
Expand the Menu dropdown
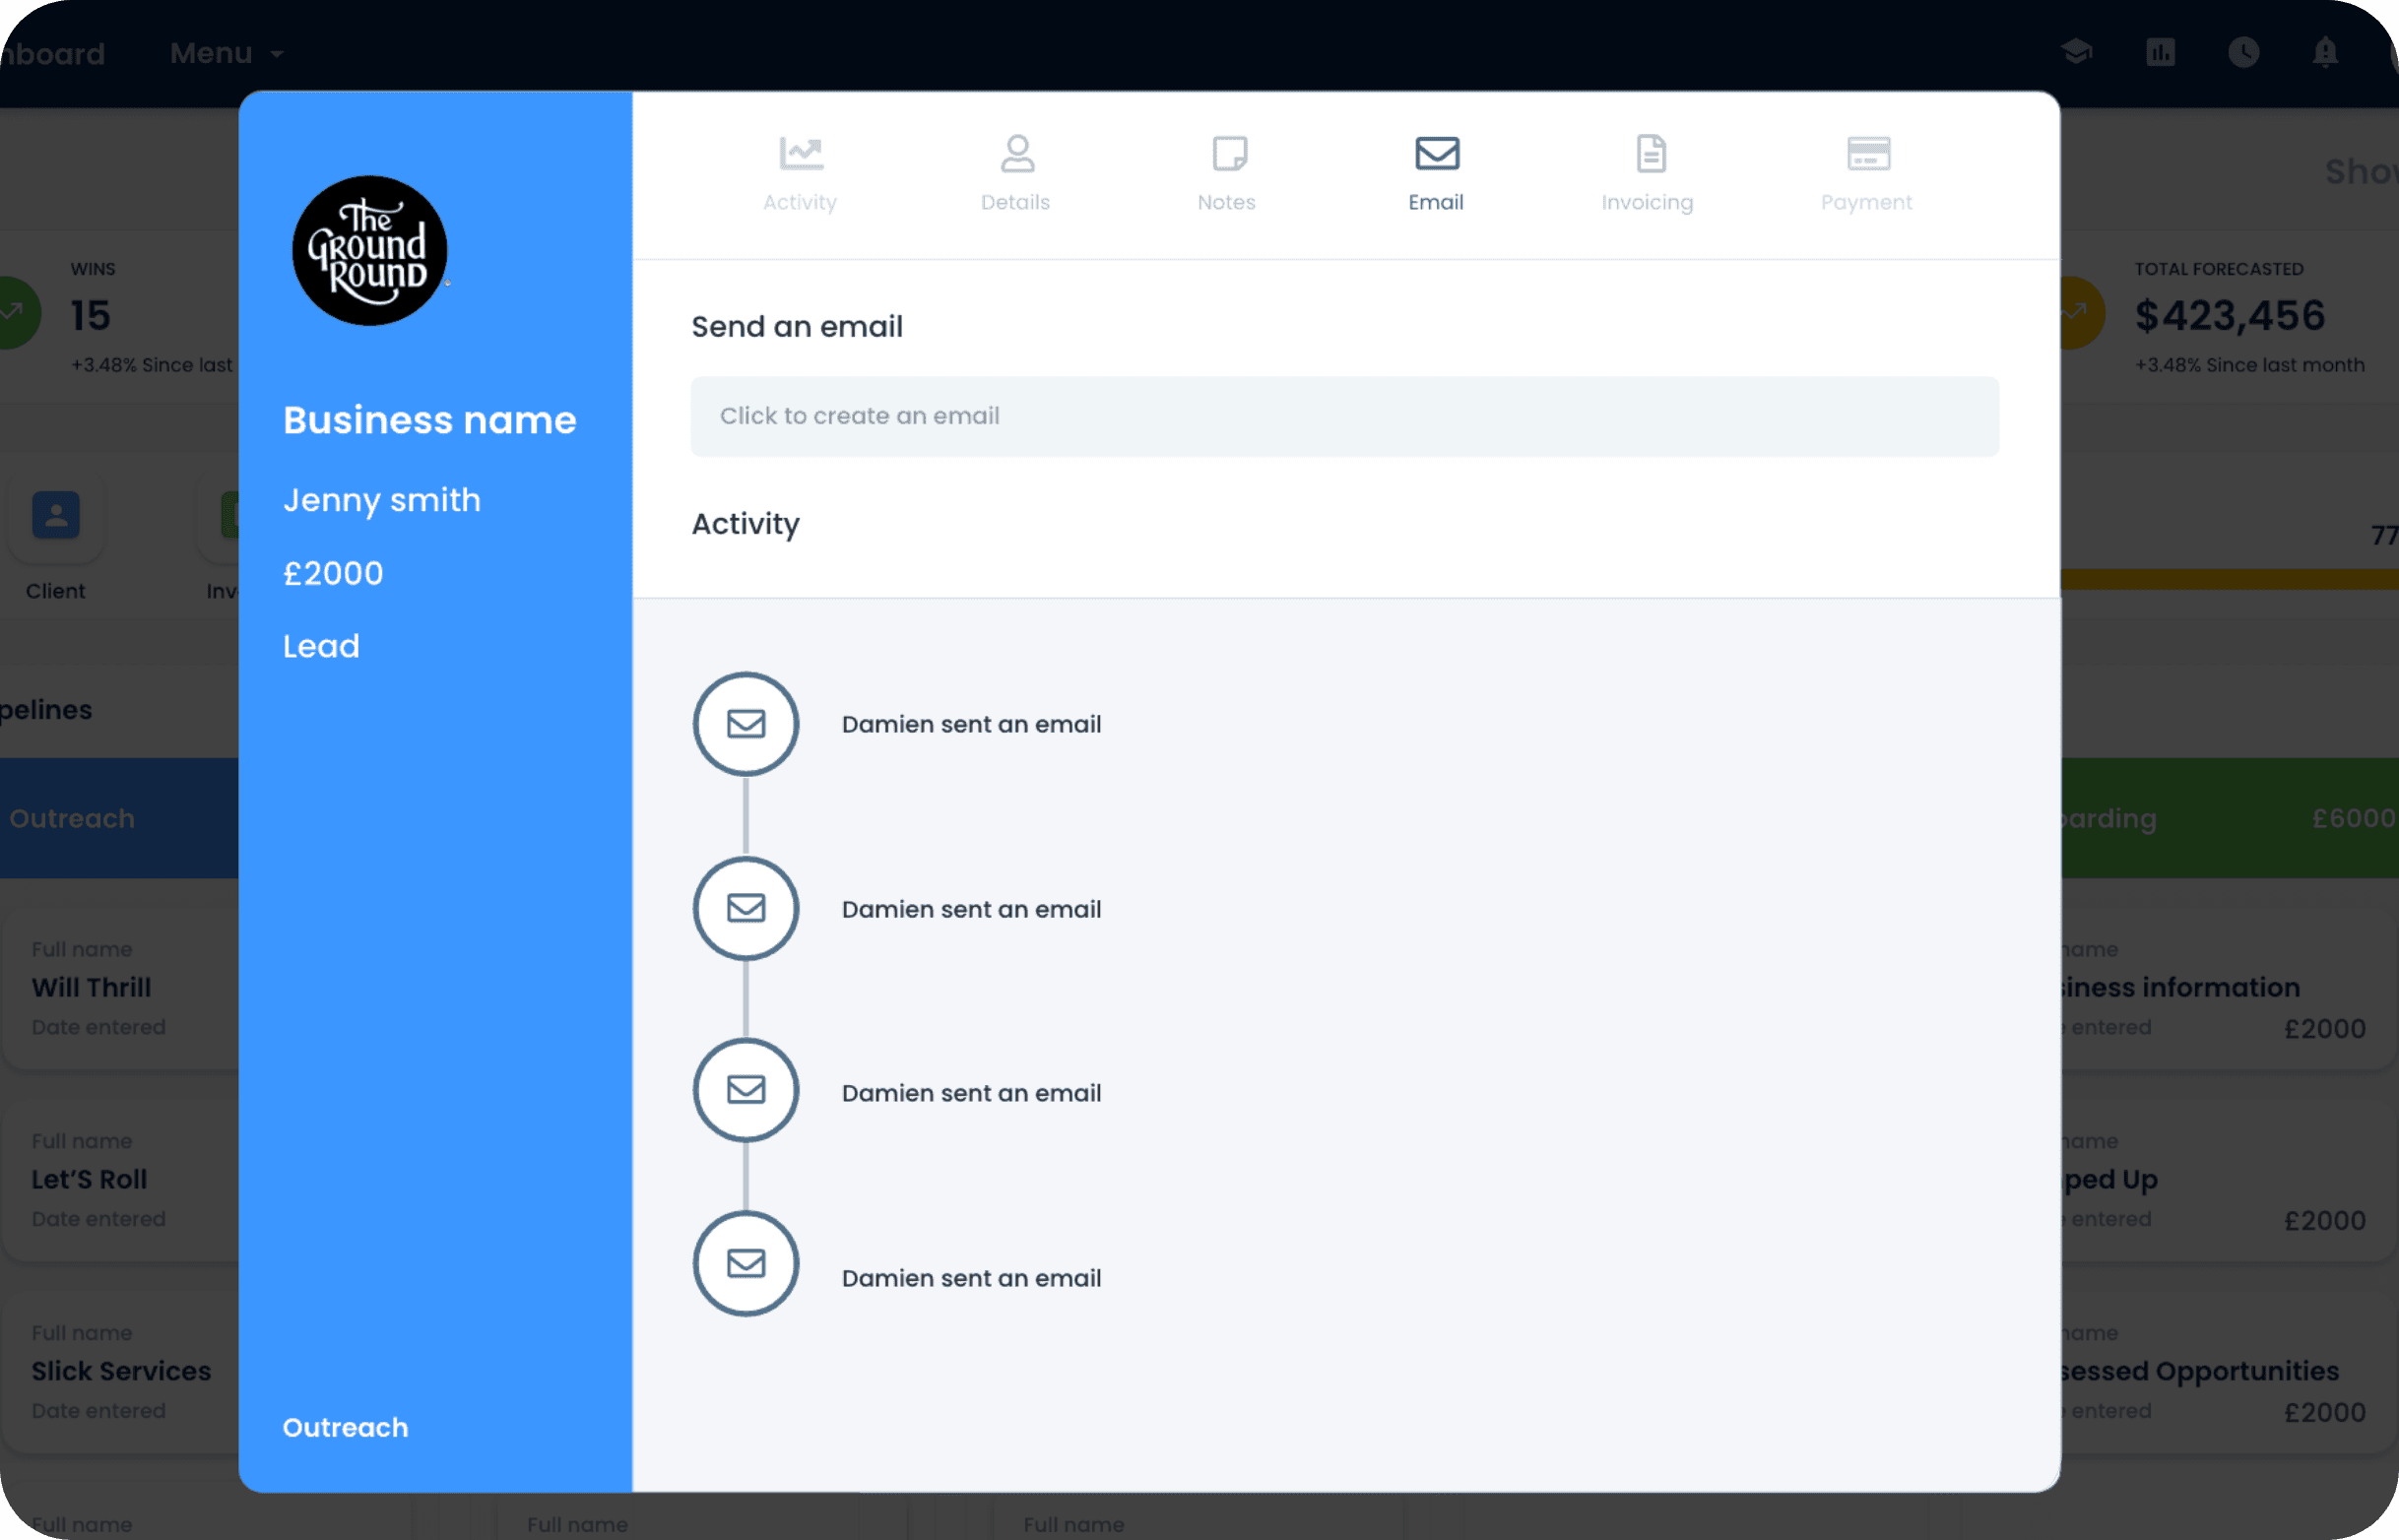click(x=226, y=53)
